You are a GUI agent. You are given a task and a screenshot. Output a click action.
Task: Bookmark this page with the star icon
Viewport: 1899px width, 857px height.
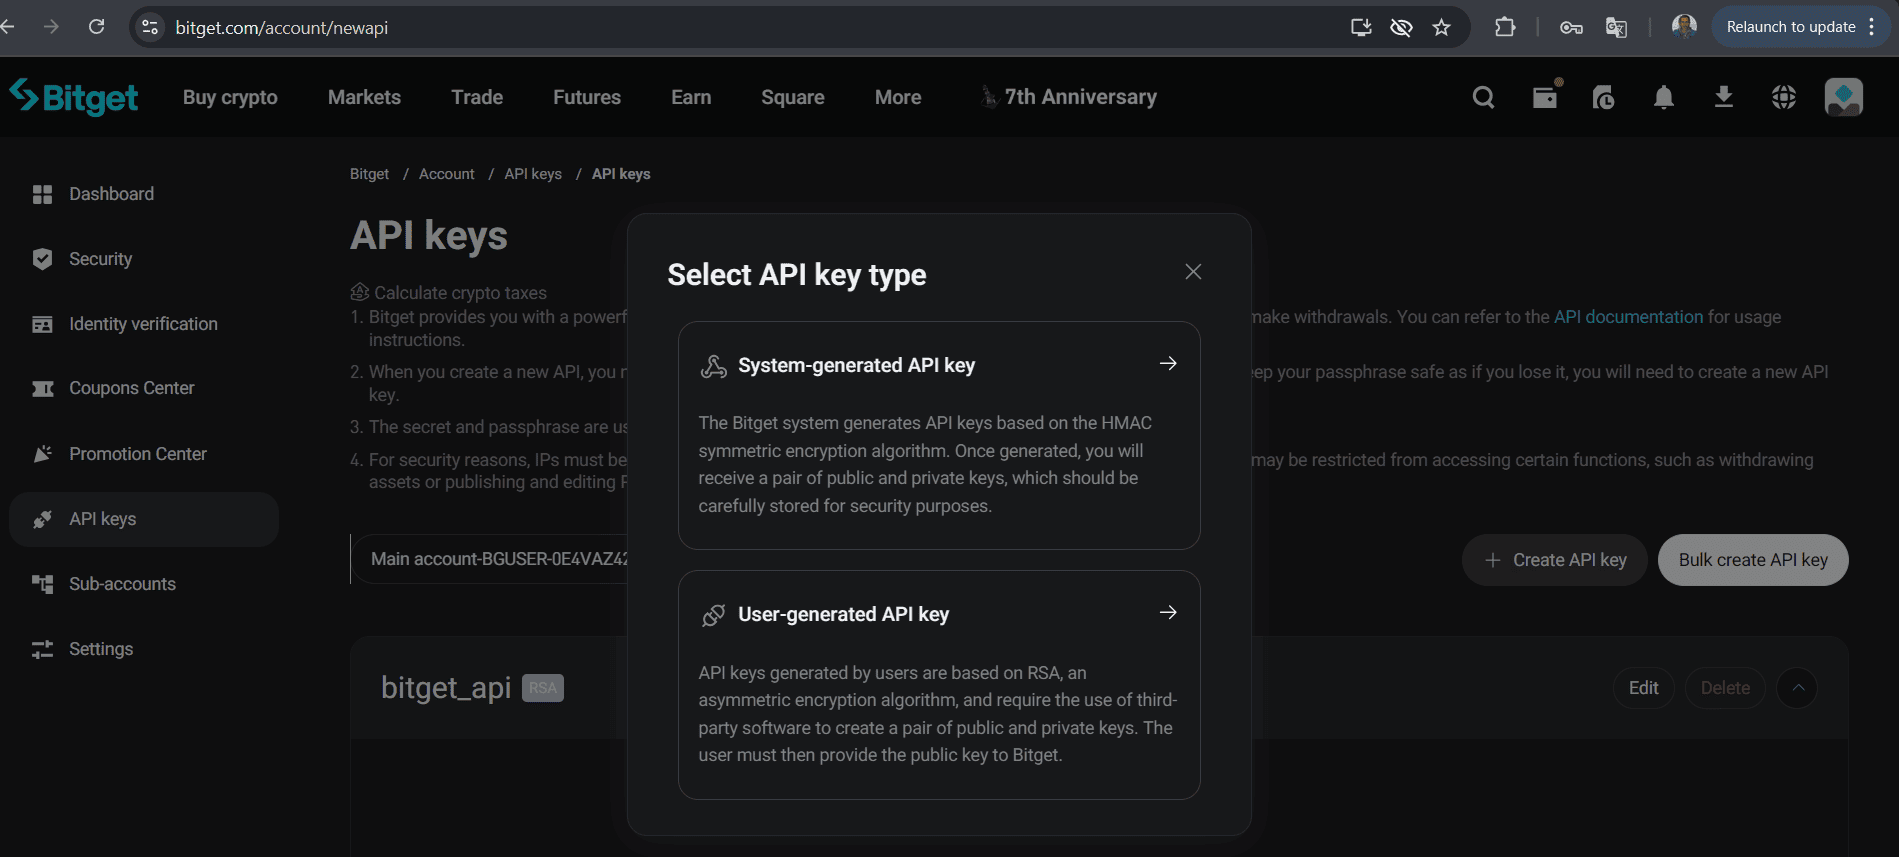pos(1441,27)
